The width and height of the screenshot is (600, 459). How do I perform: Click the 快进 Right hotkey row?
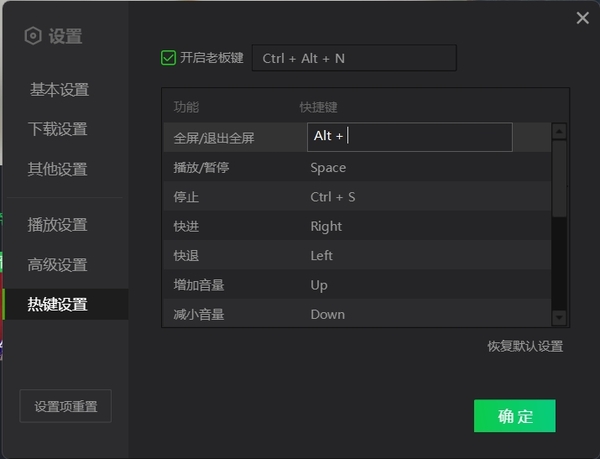click(x=357, y=226)
